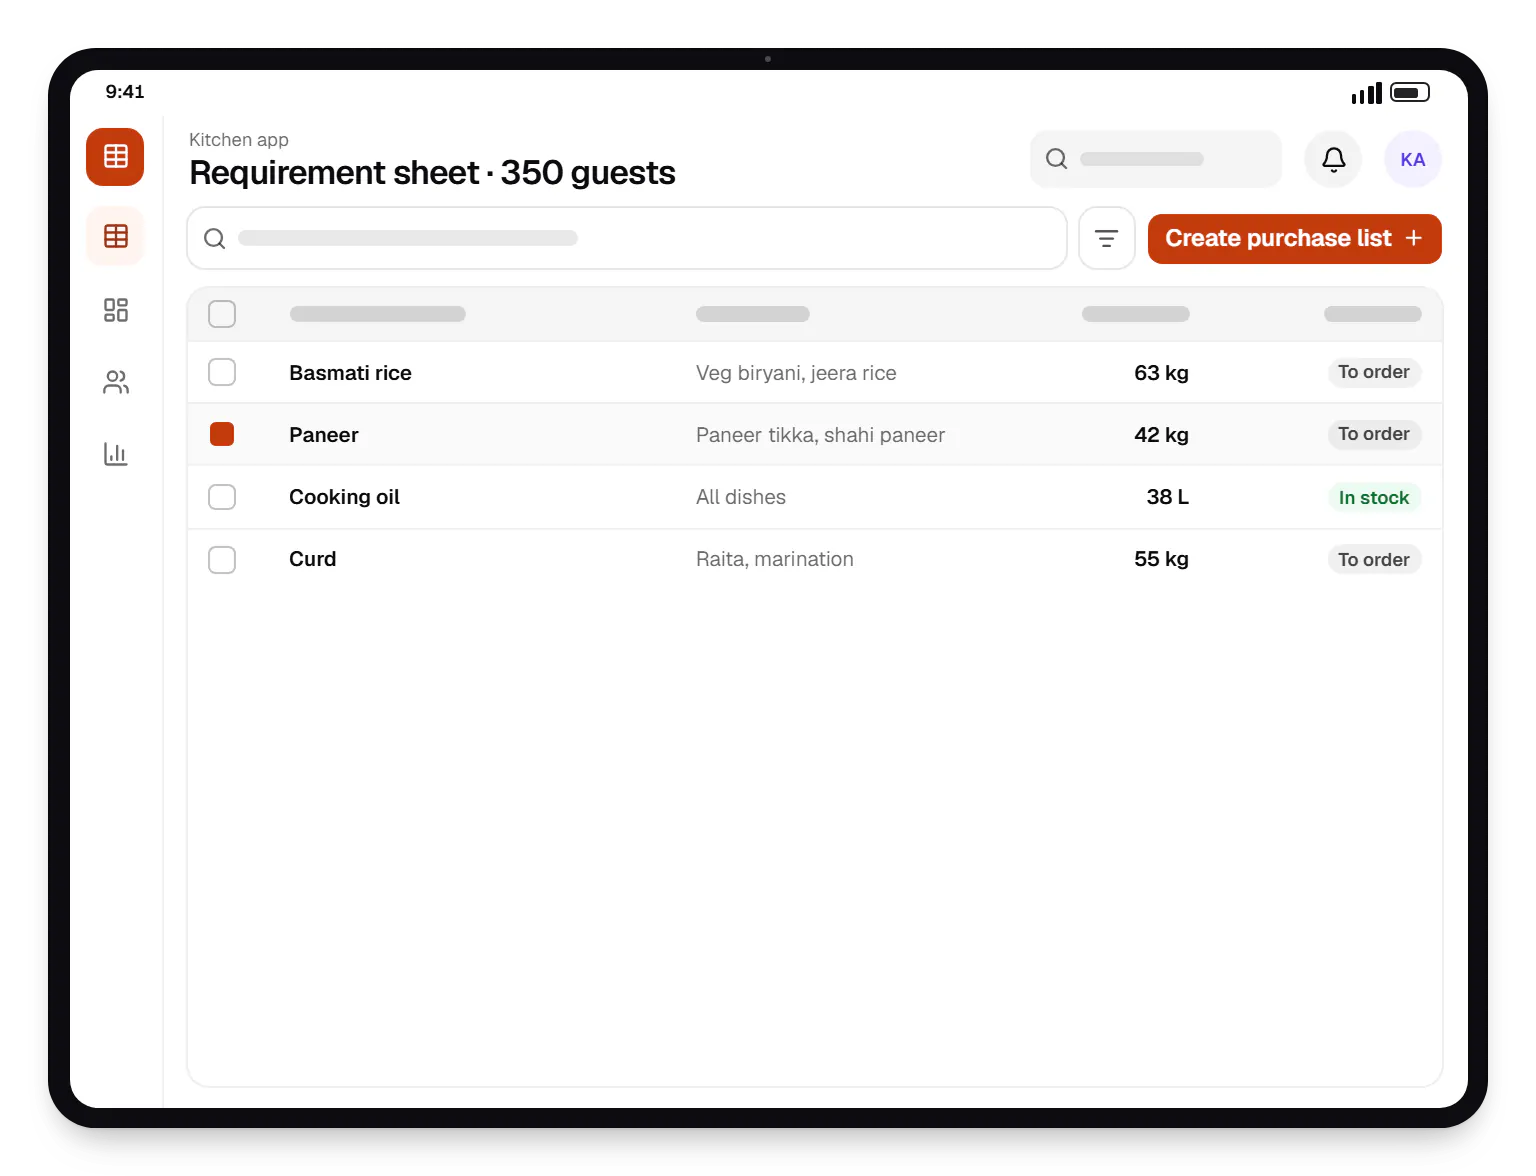This screenshot has width=1536, height=1176.
Task: Open the KA profile avatar
Action: 1412,159
